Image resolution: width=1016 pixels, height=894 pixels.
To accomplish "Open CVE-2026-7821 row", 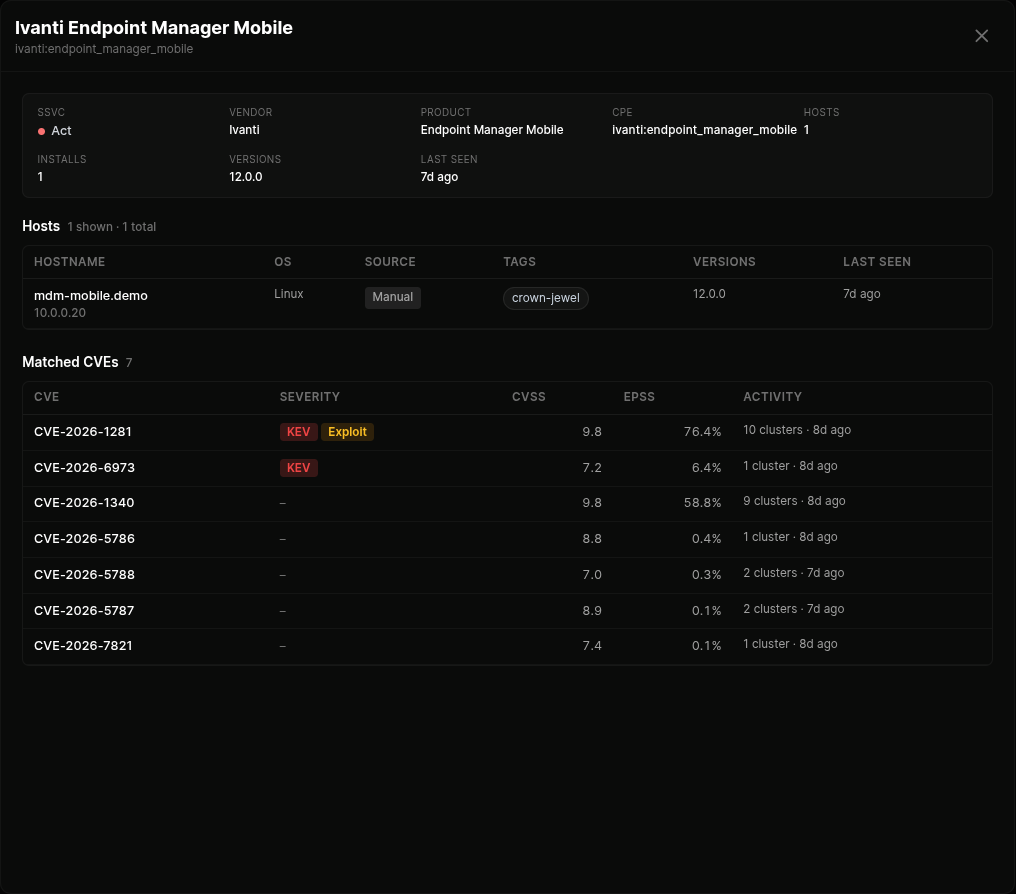I will 507,646.
